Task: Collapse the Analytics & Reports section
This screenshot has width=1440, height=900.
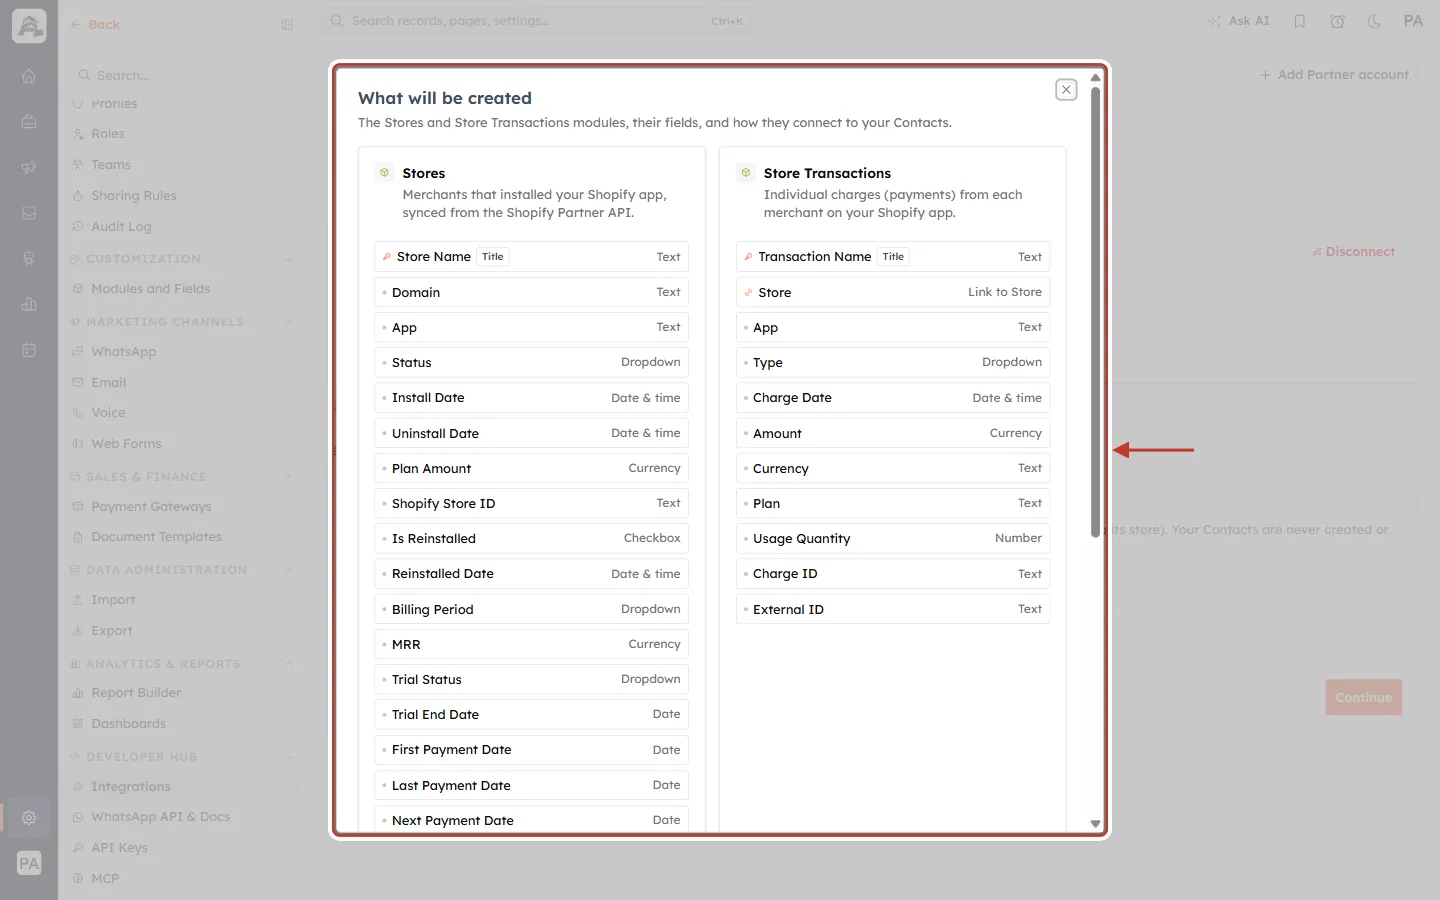Action: click(289, 664)
